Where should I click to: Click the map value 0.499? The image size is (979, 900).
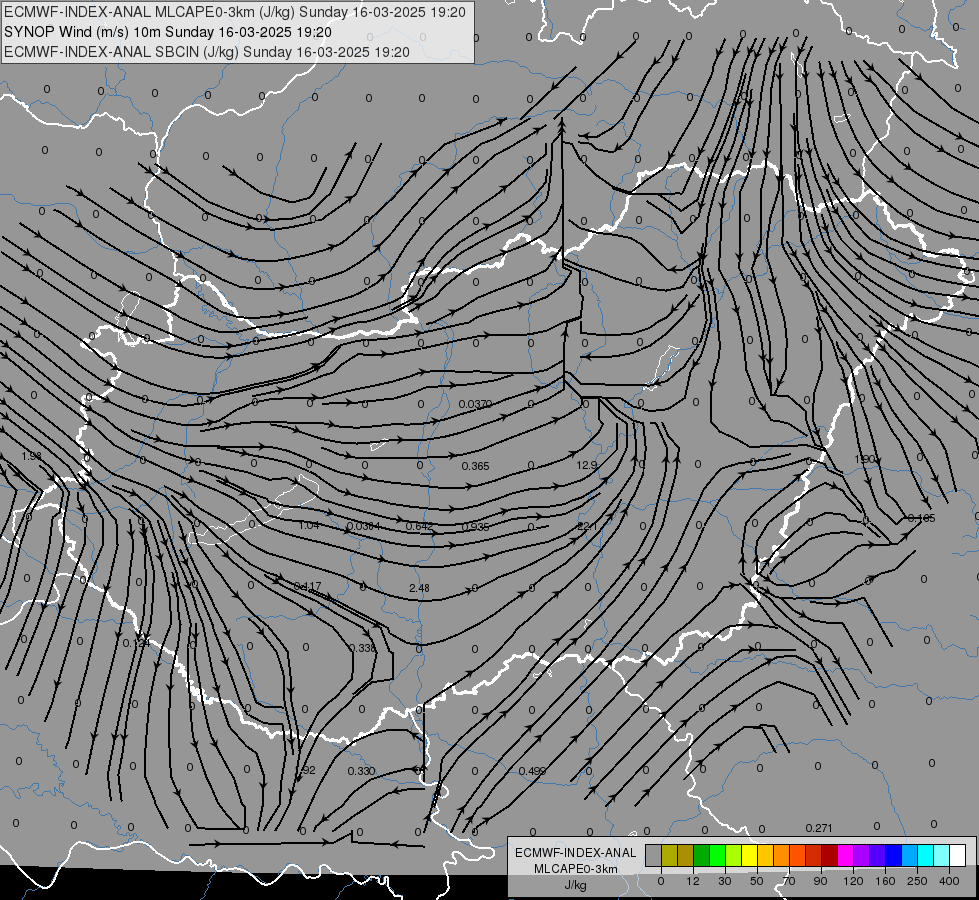533,771
